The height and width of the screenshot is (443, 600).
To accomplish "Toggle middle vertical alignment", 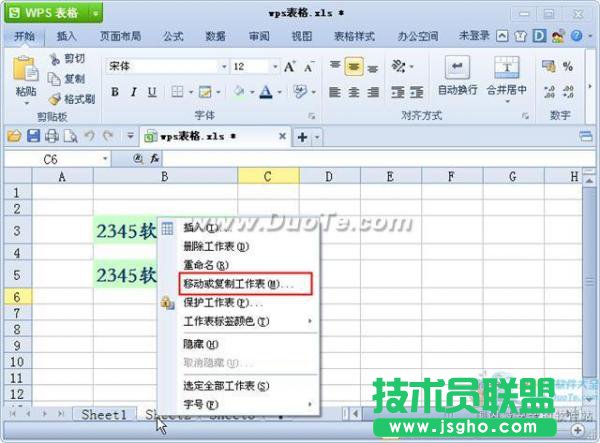I will pyautogui.click(x=354, y=67).
